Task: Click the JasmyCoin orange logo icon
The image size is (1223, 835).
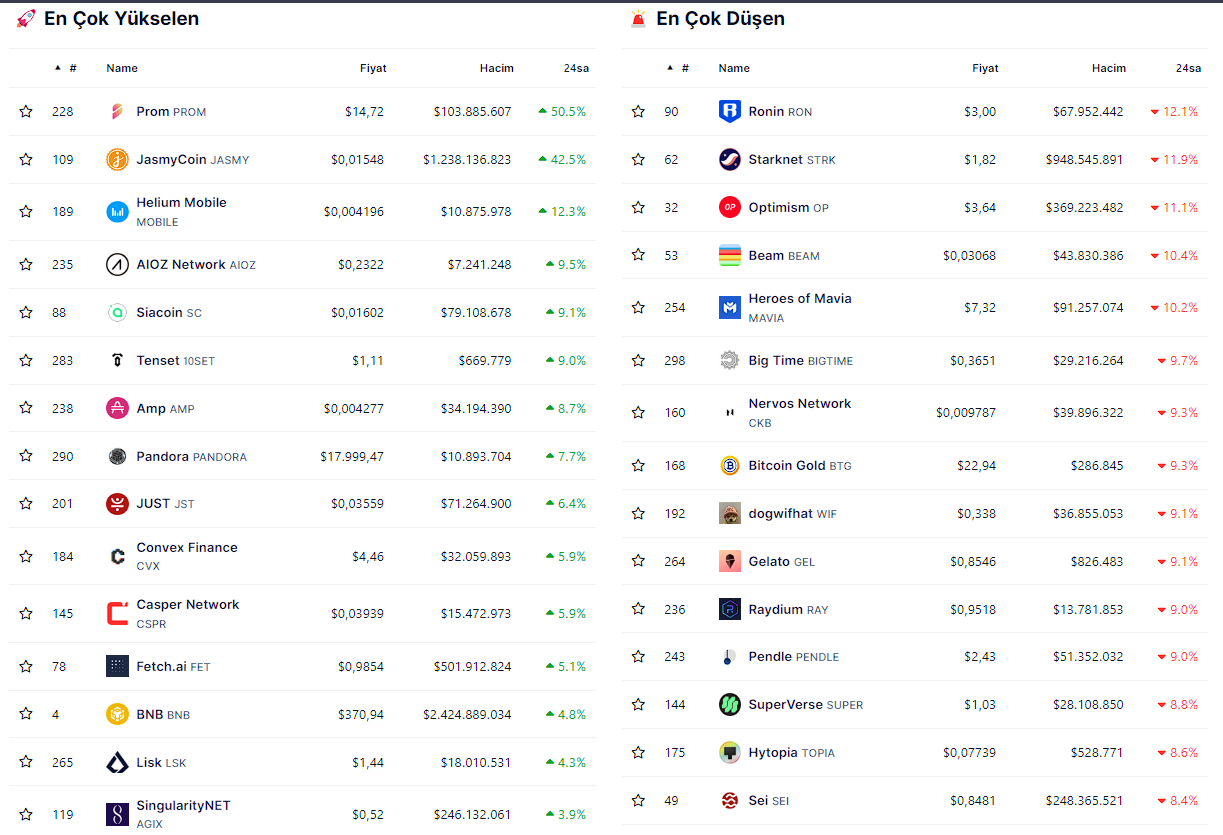Action: tap(118, 160)
